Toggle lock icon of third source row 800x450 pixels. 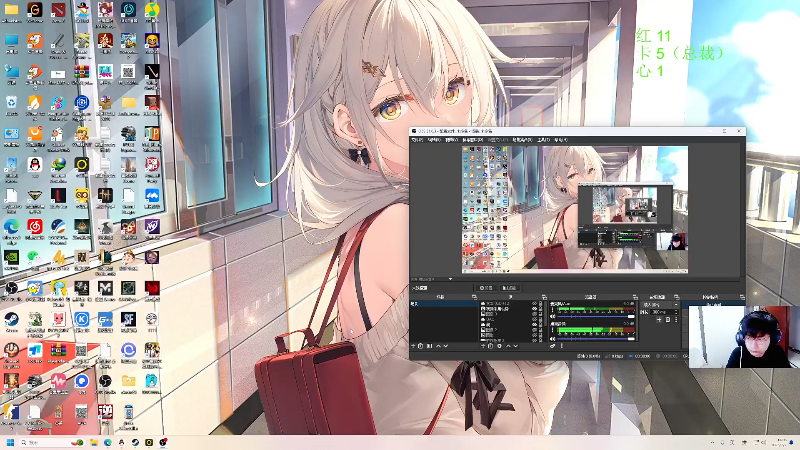(x=541, y=314)
